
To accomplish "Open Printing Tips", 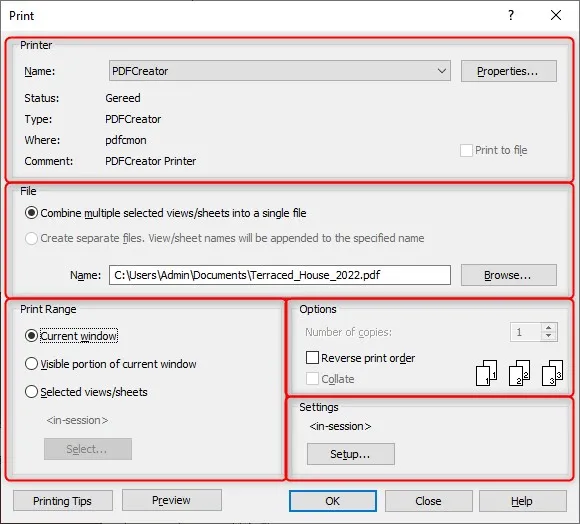I will (63, 501).
